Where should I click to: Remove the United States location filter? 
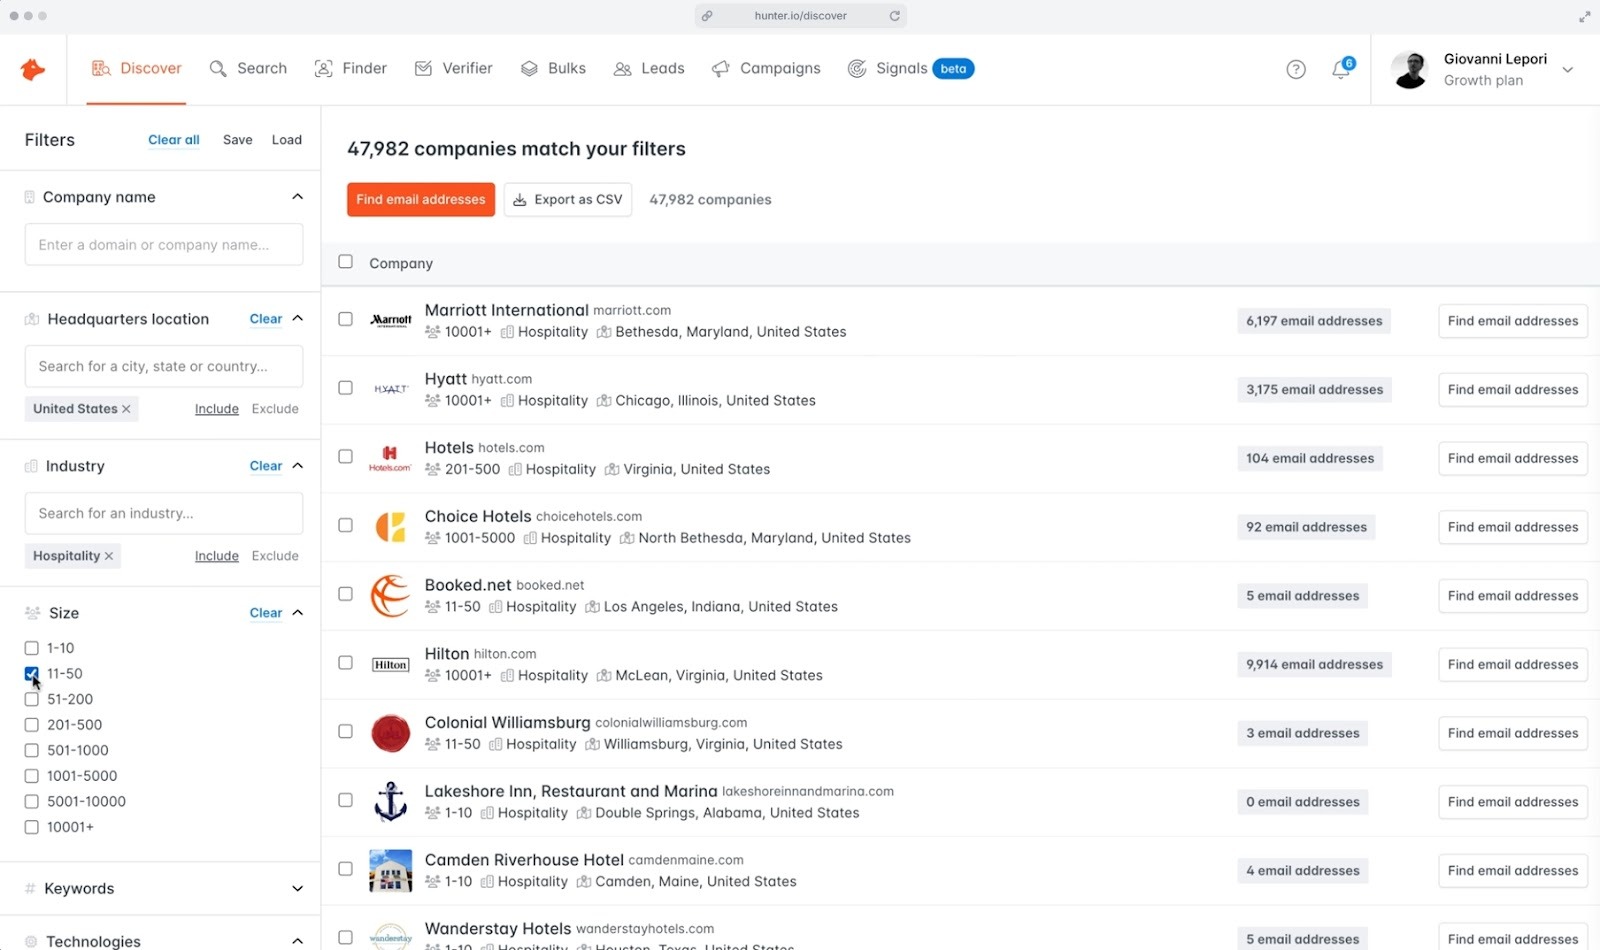126,409
